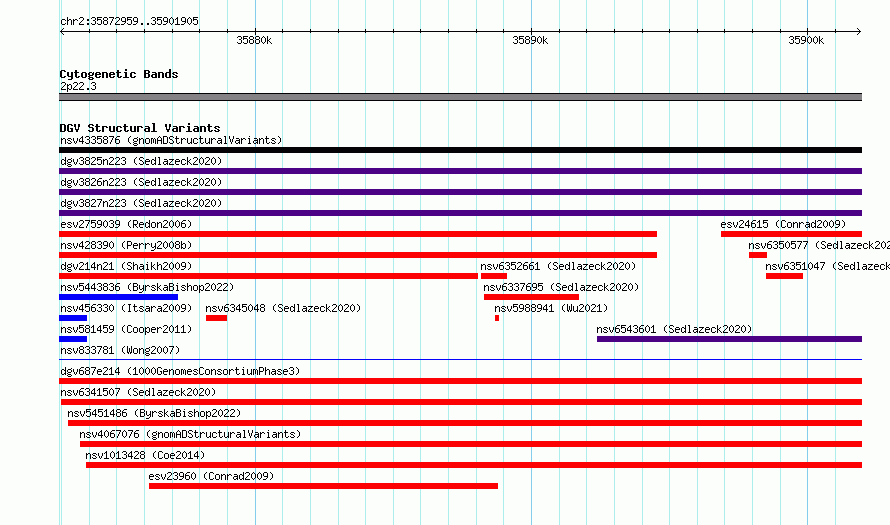This screenshot has height=525, width=890.
Task: Click the red nsv6351047 variant bar
Action: coord(784,276)
